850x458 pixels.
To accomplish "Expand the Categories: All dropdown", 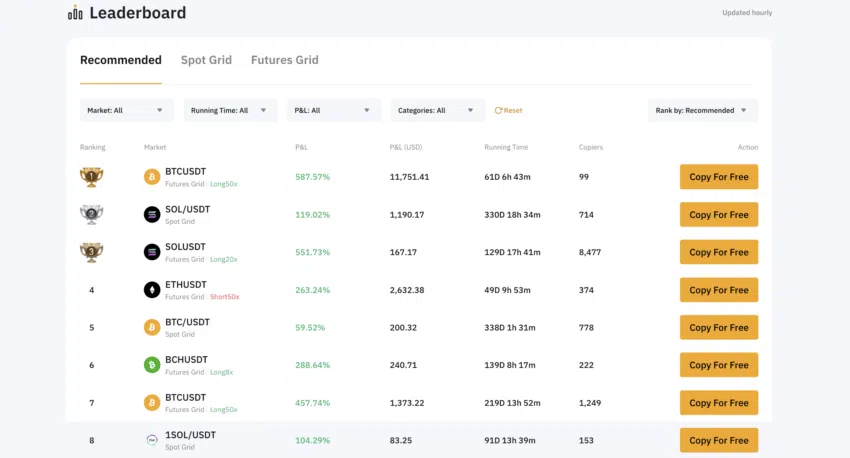I will pyautogui.click(x=437, y=110).
